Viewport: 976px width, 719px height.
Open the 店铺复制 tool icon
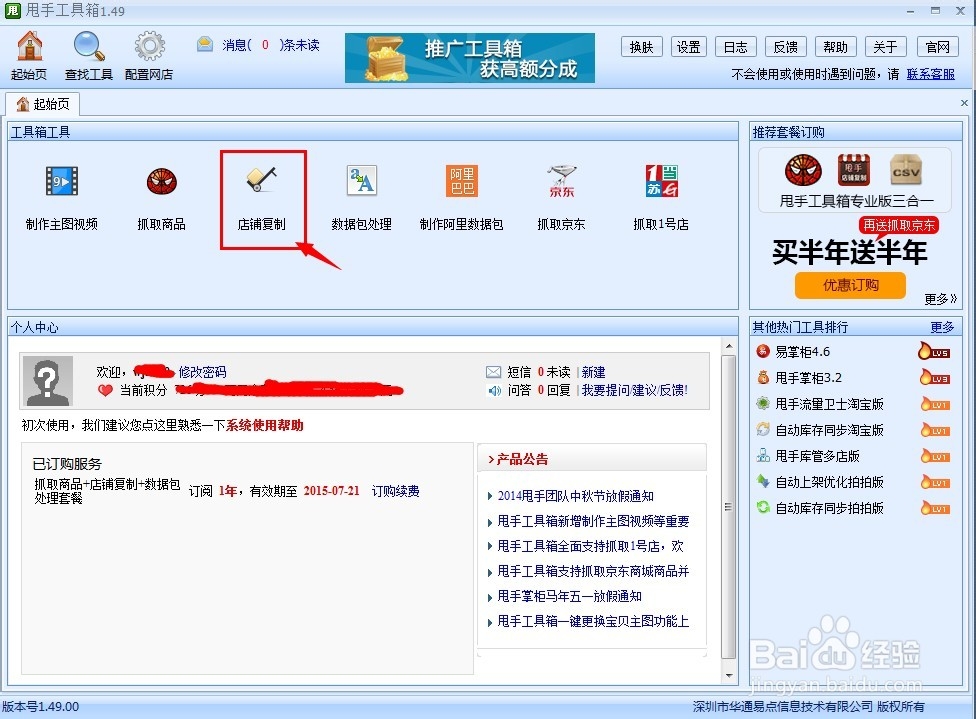coord(261,180)
